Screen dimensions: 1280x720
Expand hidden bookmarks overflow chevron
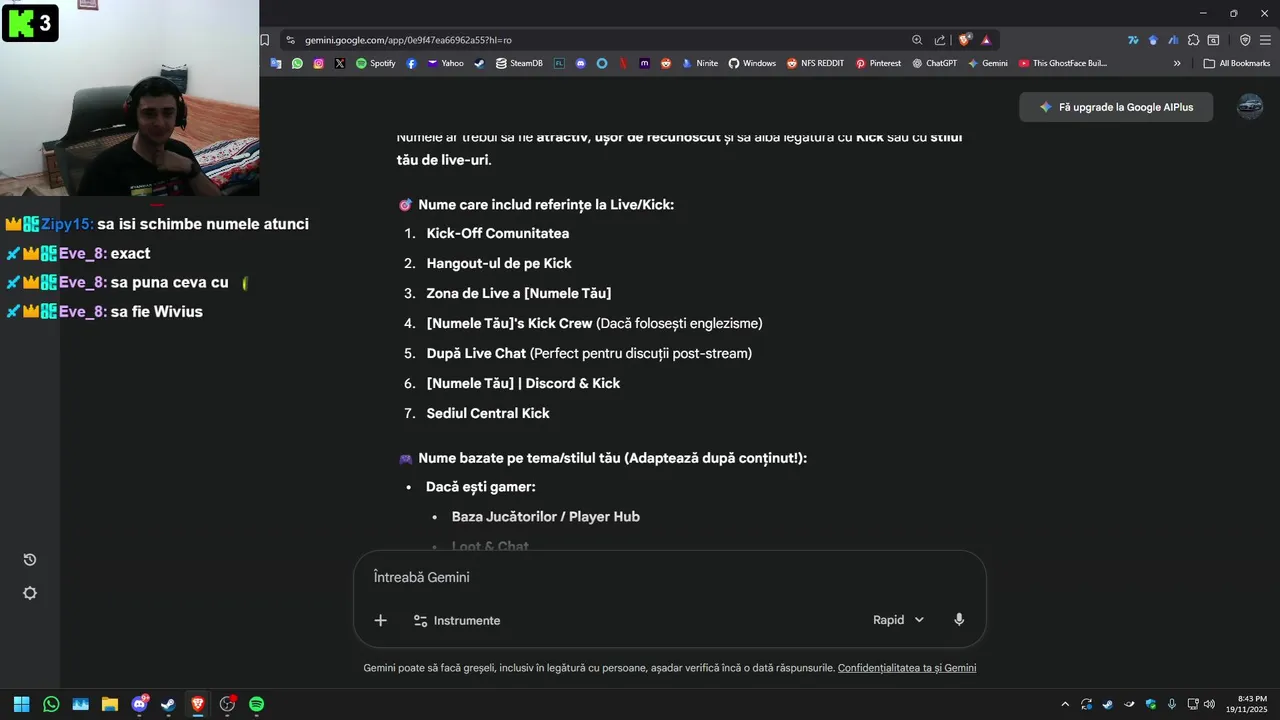coord(1177,63)
